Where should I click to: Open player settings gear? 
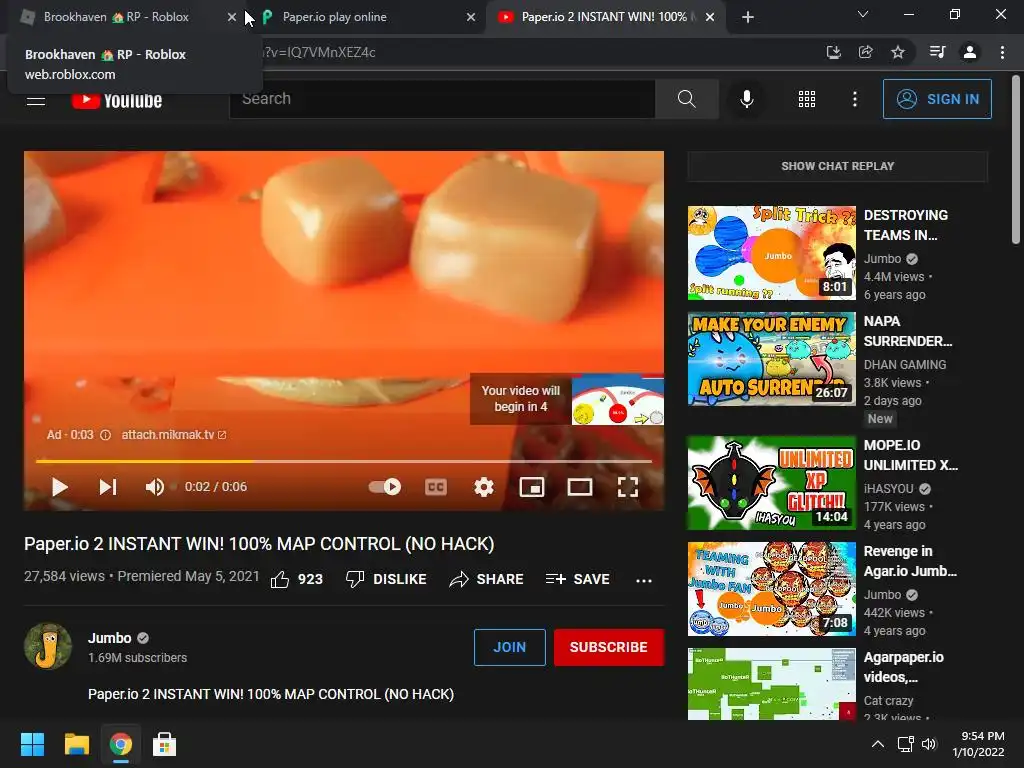(483, 487)
